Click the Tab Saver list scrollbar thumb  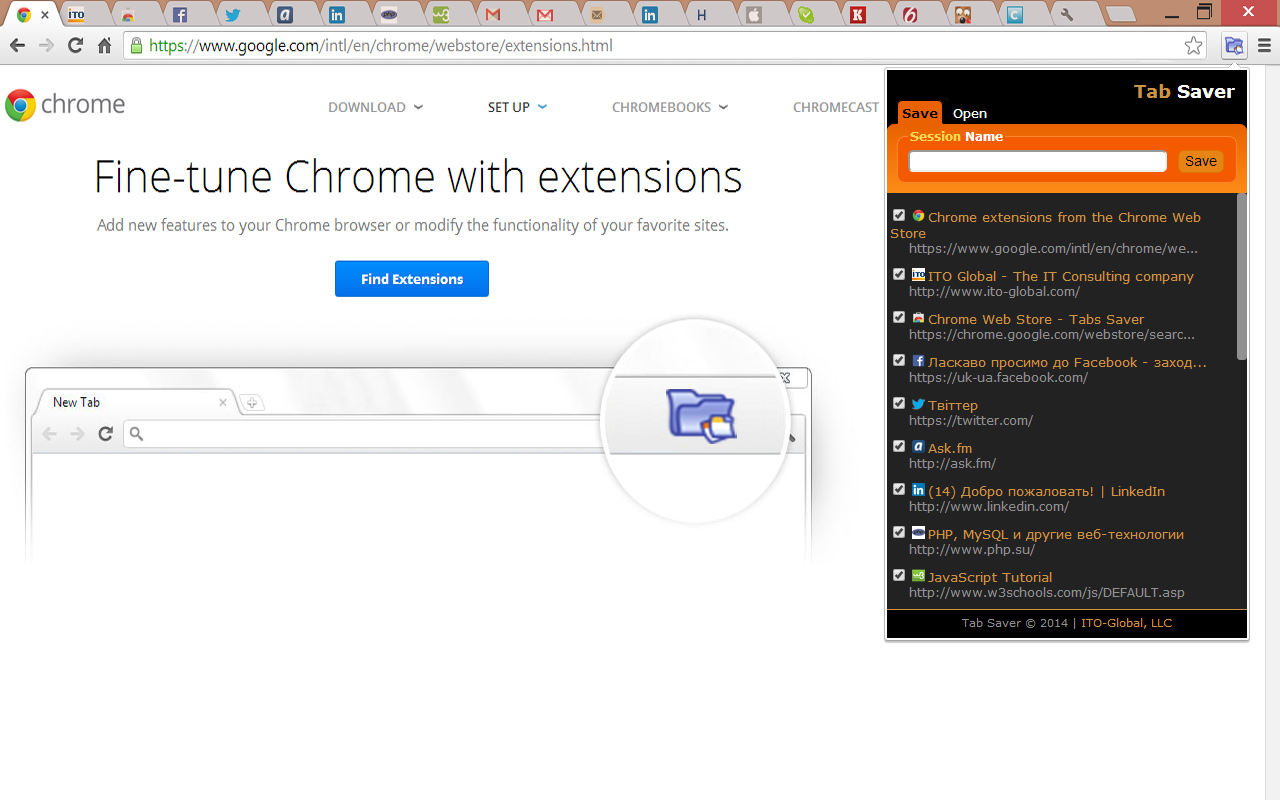click(x=1242, y=275)
